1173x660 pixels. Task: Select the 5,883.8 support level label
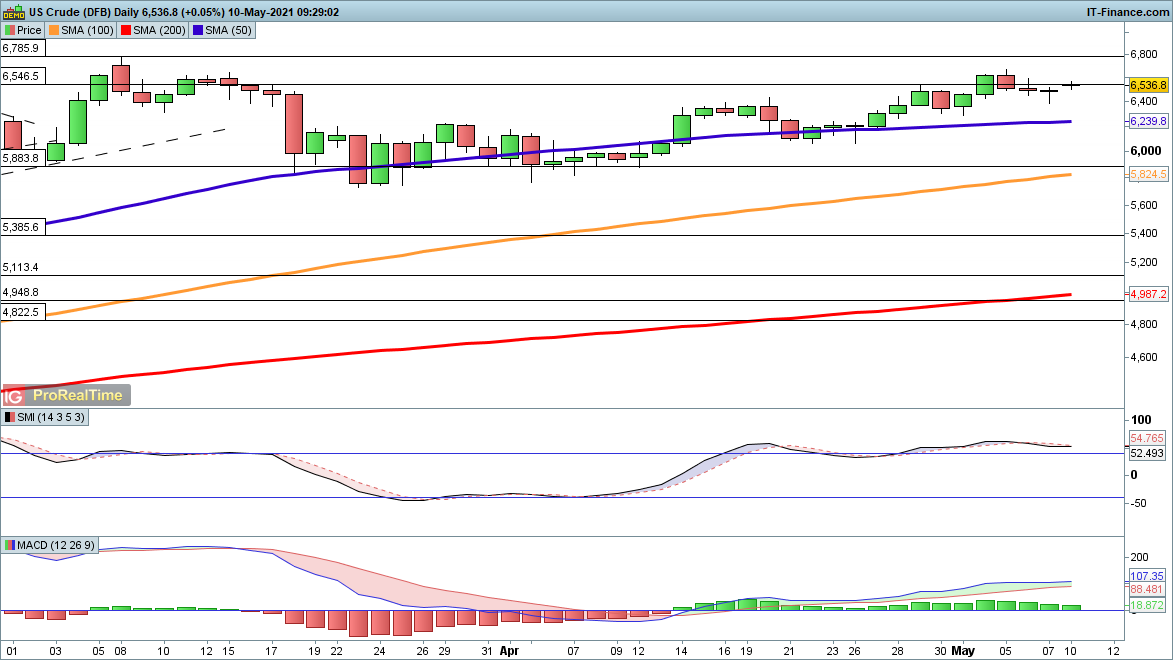(21, 158)
